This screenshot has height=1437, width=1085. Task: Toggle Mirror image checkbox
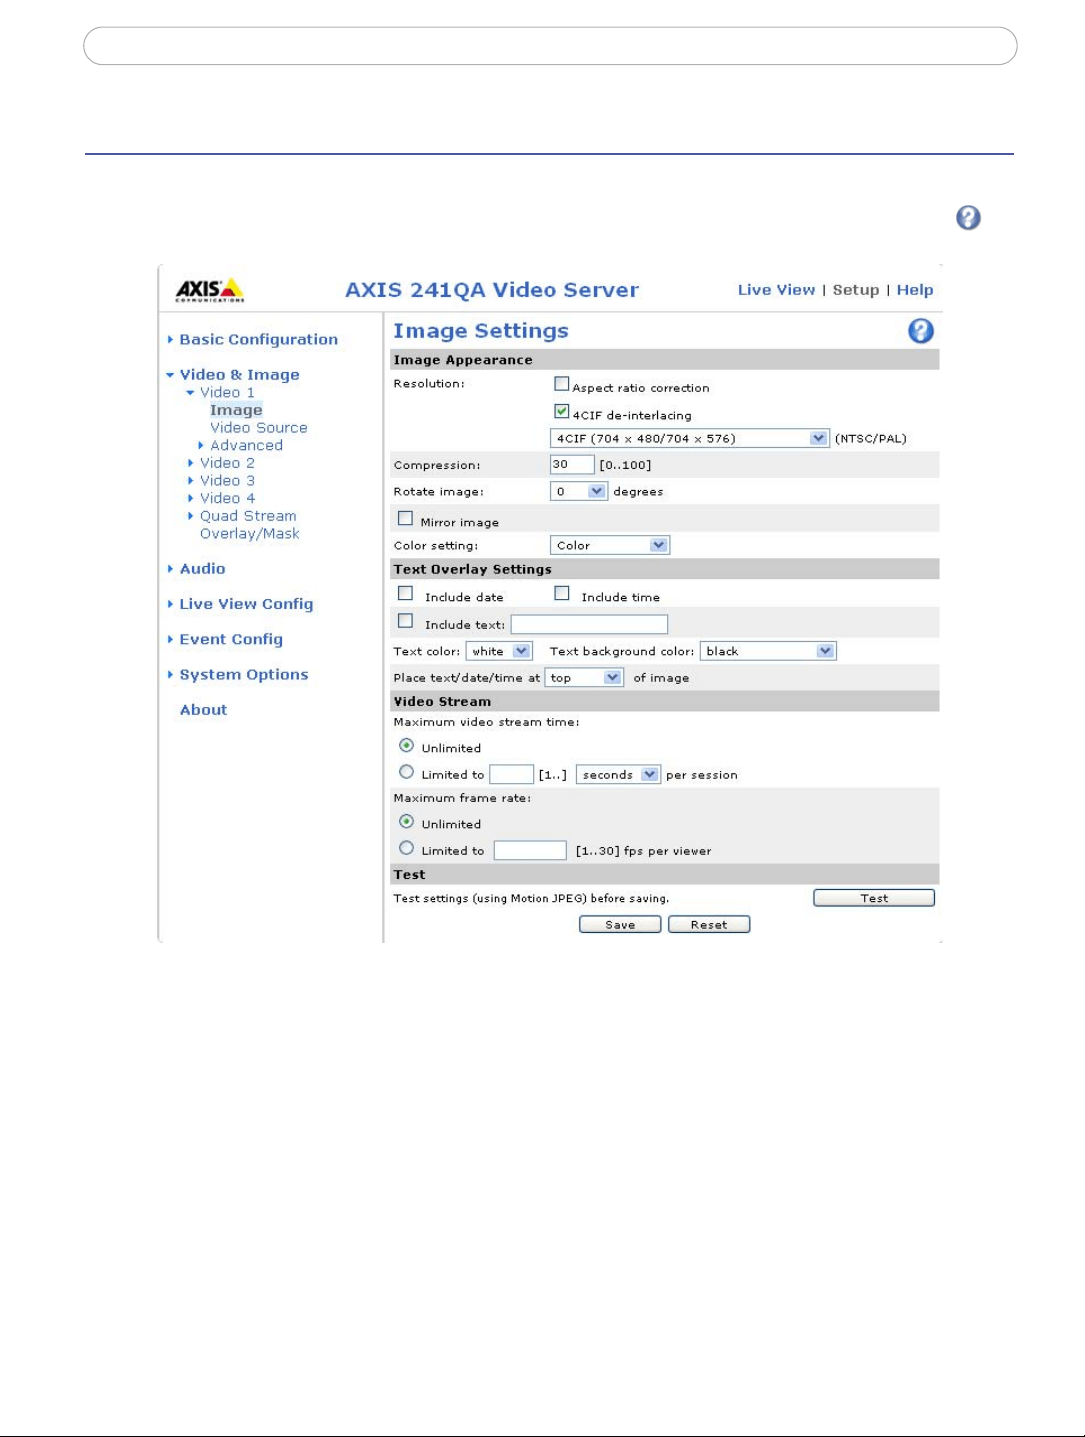point(405,518)
